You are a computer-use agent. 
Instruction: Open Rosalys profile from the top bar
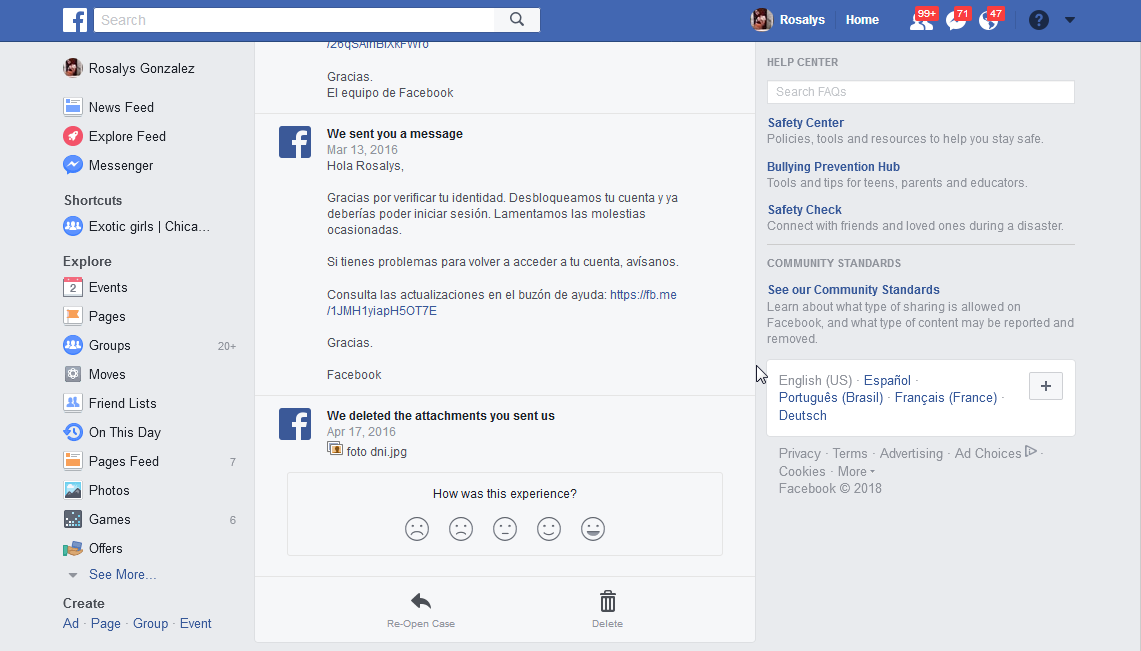point(802,20)
